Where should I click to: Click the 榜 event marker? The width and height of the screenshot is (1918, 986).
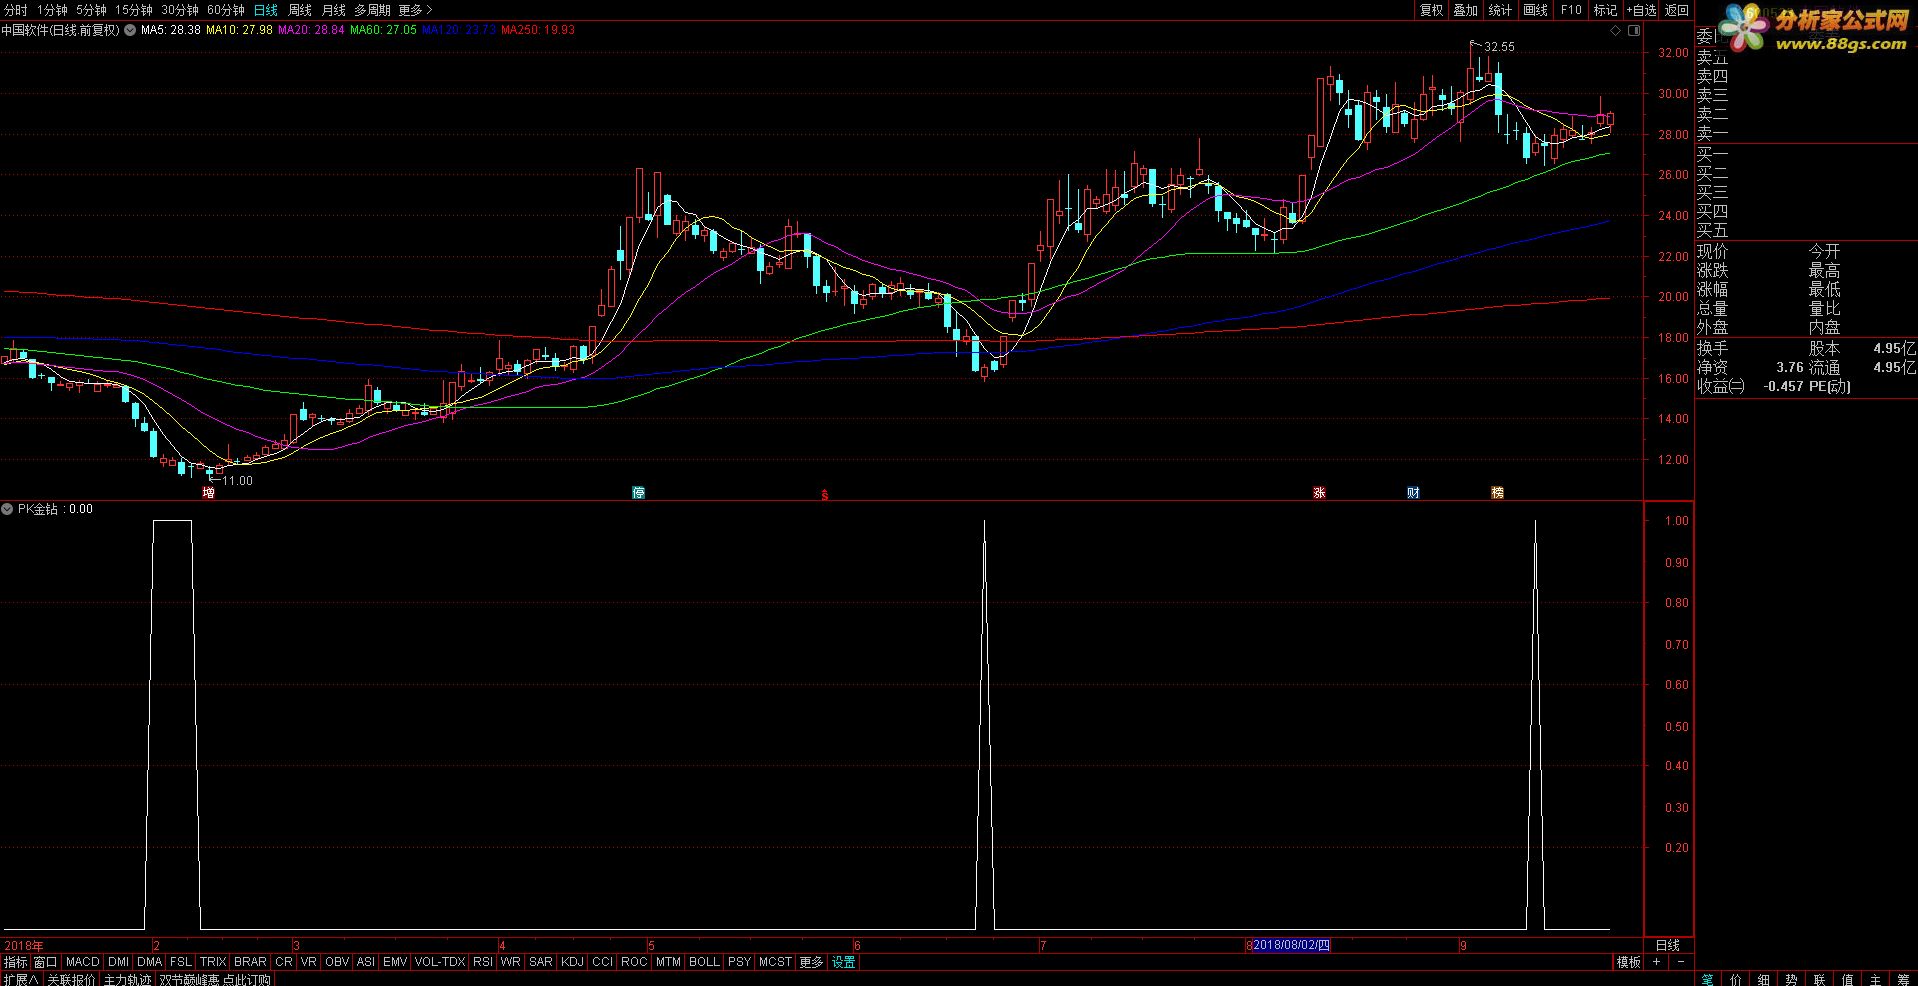[x=1497, y=492]
